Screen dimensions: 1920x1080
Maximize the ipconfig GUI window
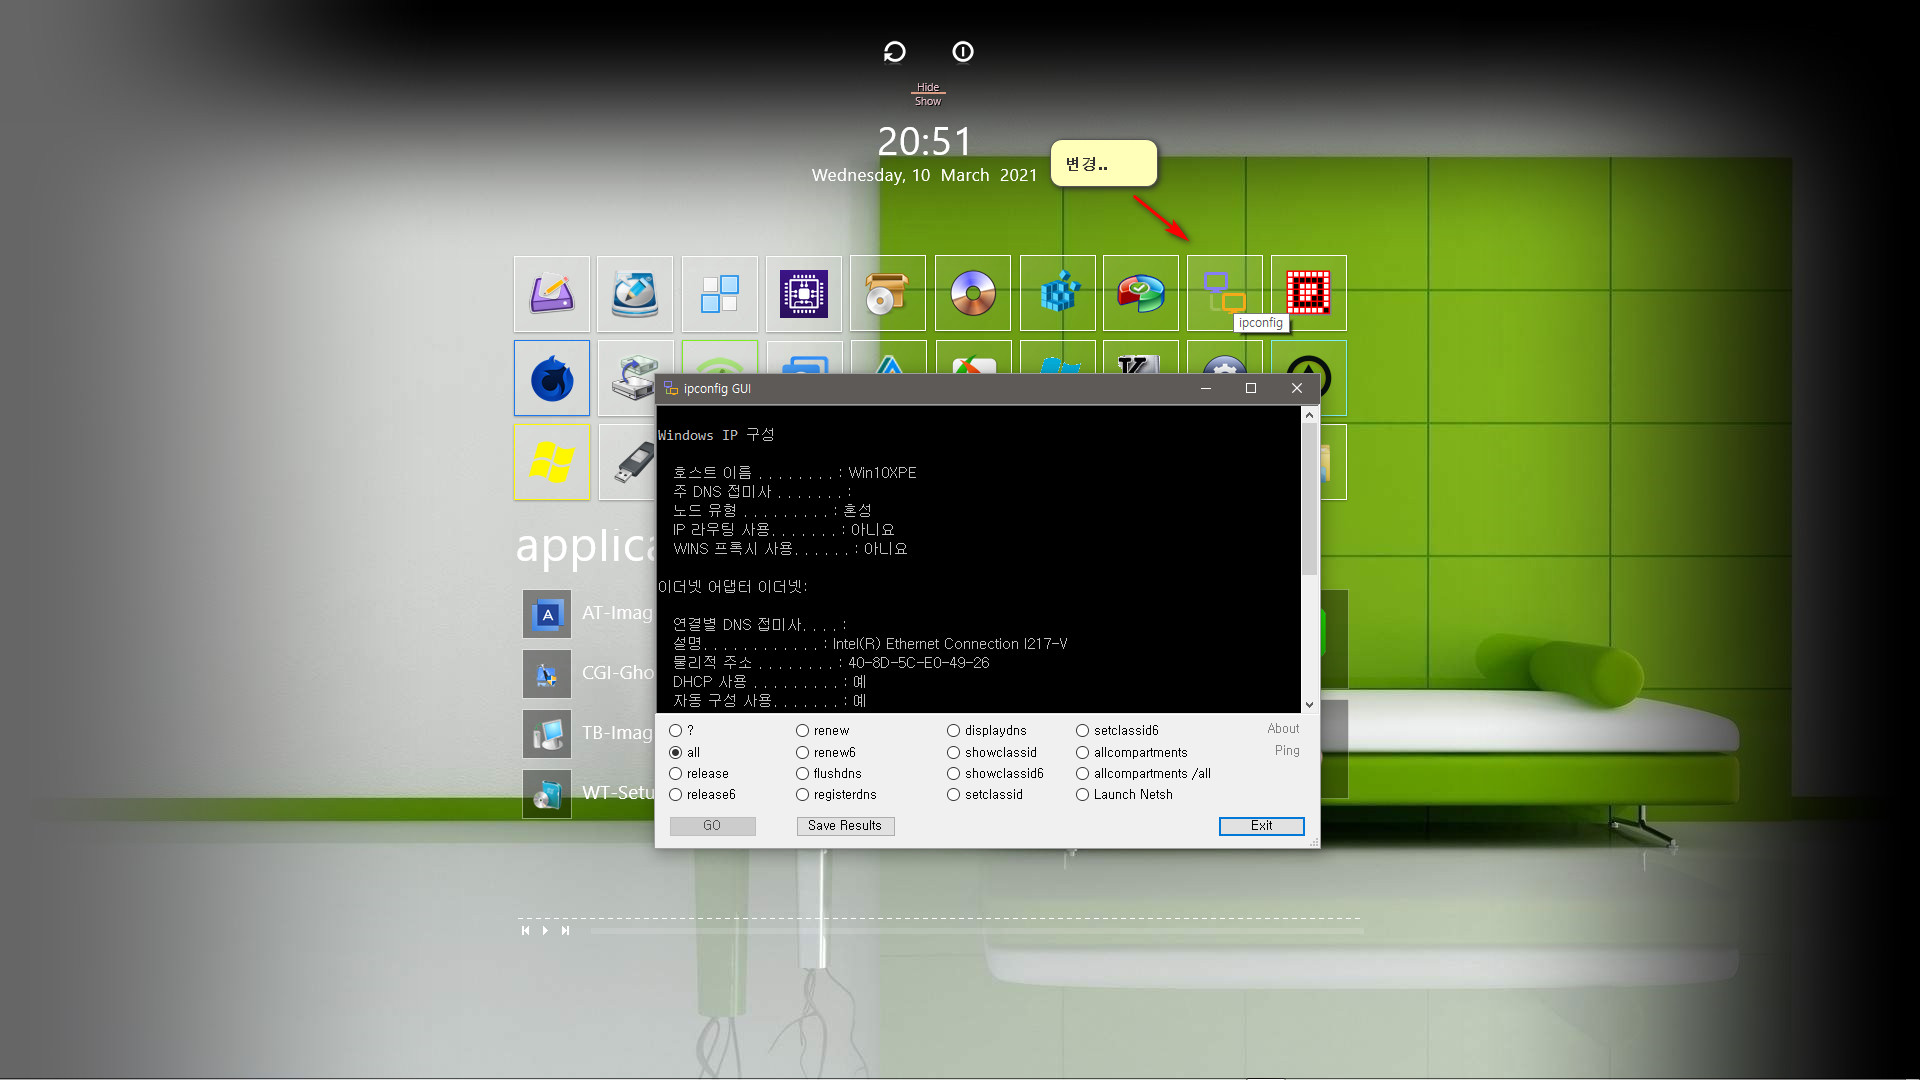(x=1251, y=389)
